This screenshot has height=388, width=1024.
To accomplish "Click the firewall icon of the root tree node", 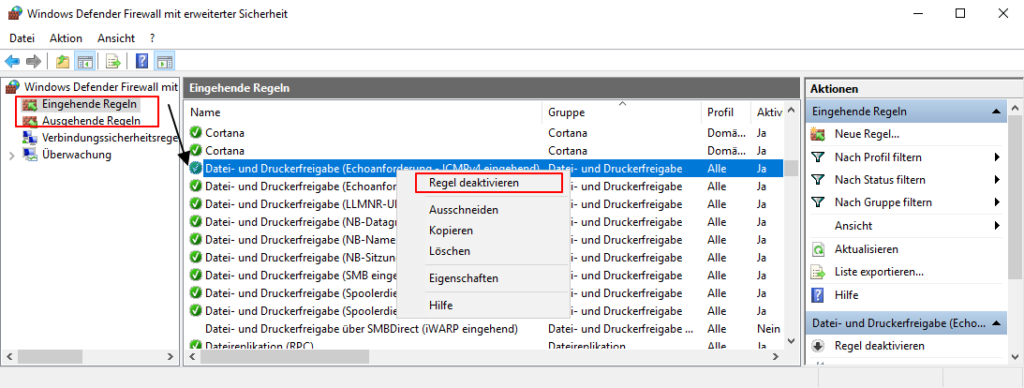I will pos(13,87).
